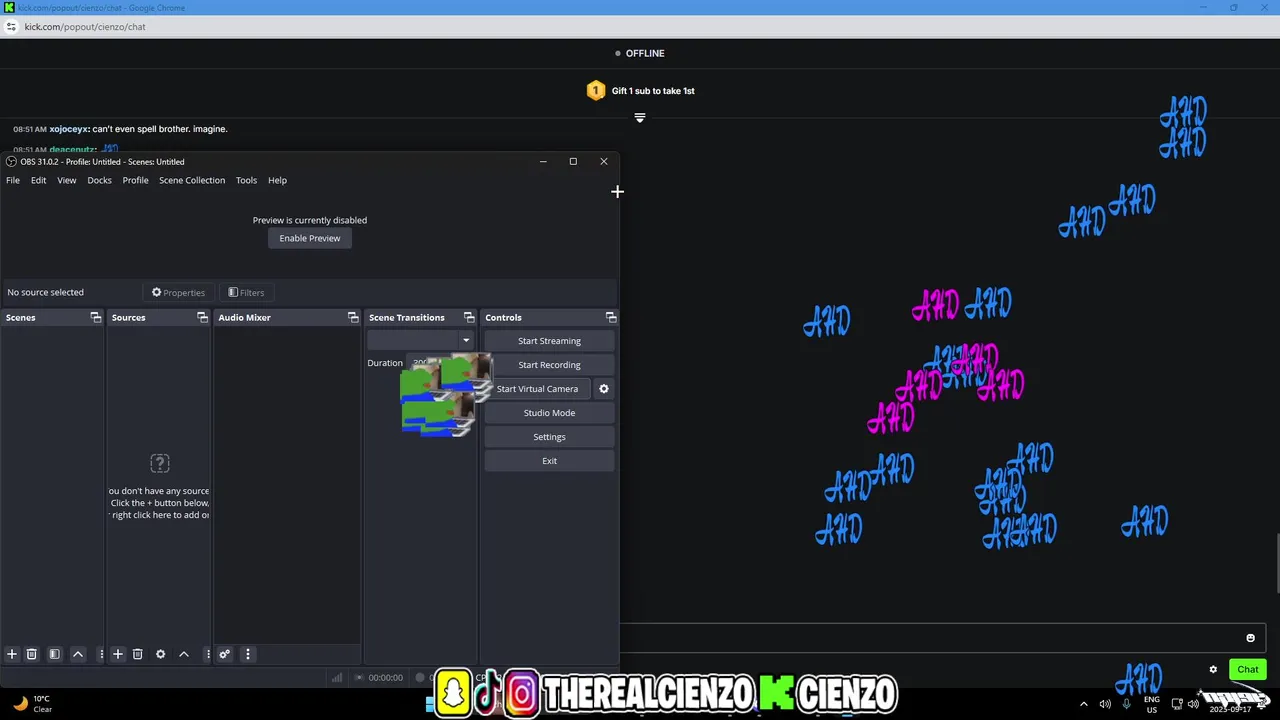View site information icon in Chrome address bar
Image resolution: width=1280 pixels, height=720 pixels.
pyautogui.click(x=11, y=27)
